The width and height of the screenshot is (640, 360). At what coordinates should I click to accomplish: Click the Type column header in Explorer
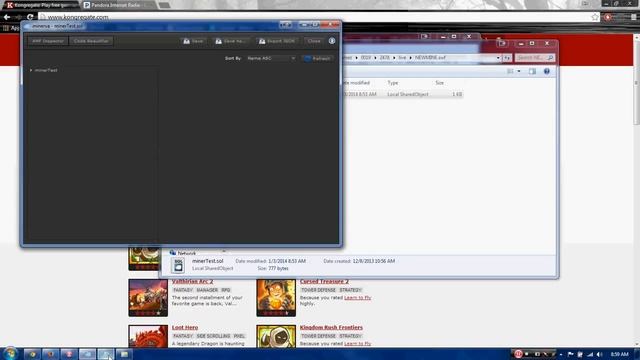(393, 83)
